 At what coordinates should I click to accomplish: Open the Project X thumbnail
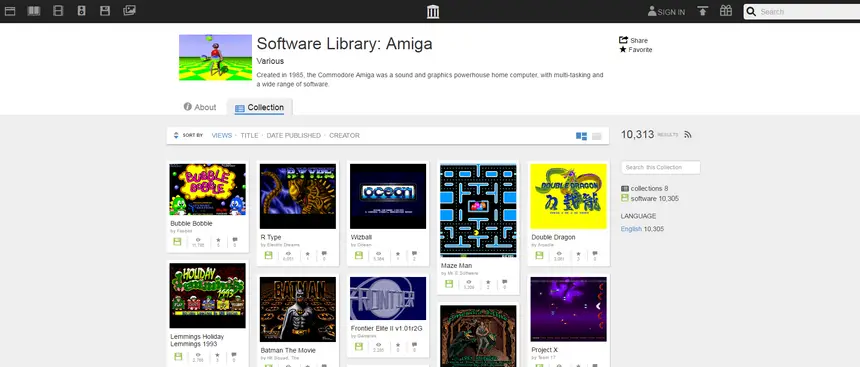[568, 309]
